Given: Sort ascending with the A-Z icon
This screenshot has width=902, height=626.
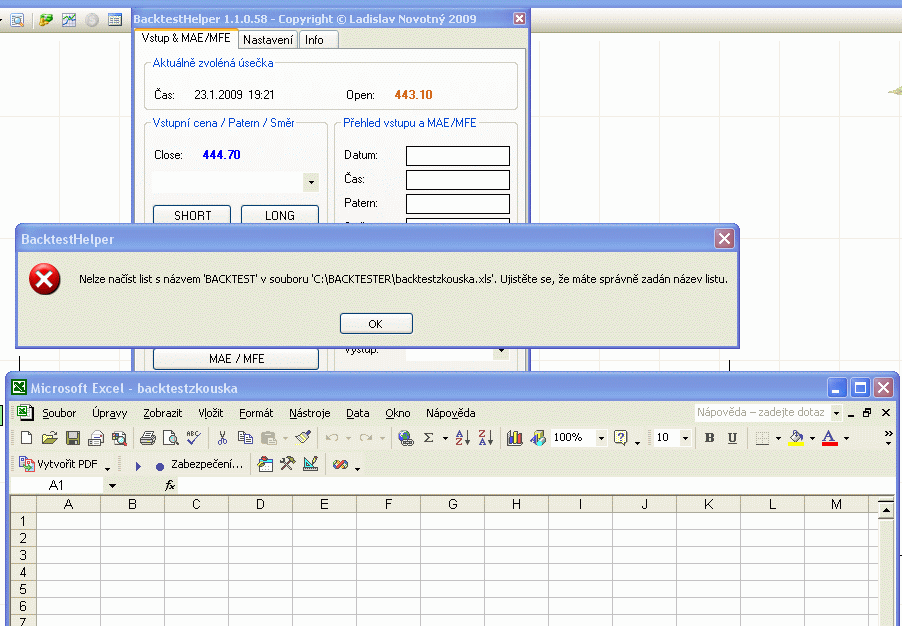Looking at the screenshot, I should pos(461,438).
